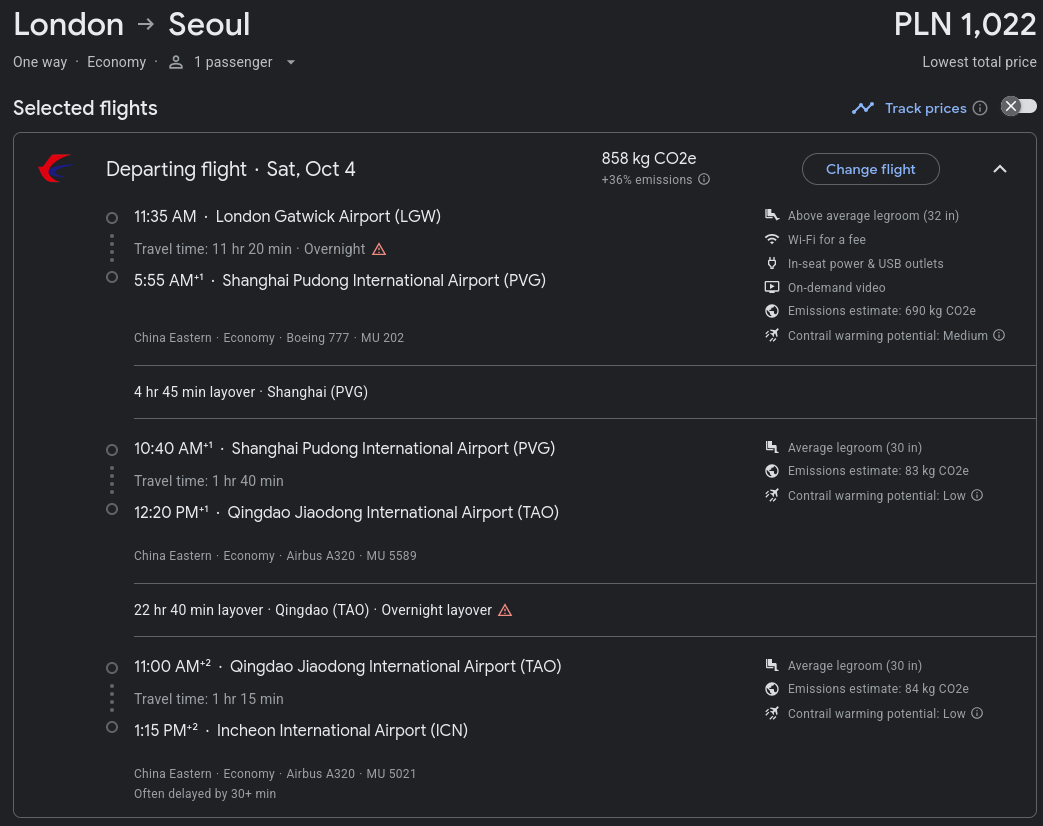Click the In-seat power & USB outlets icon
This screenshot has height=826, width=1043.
(772, 263)
